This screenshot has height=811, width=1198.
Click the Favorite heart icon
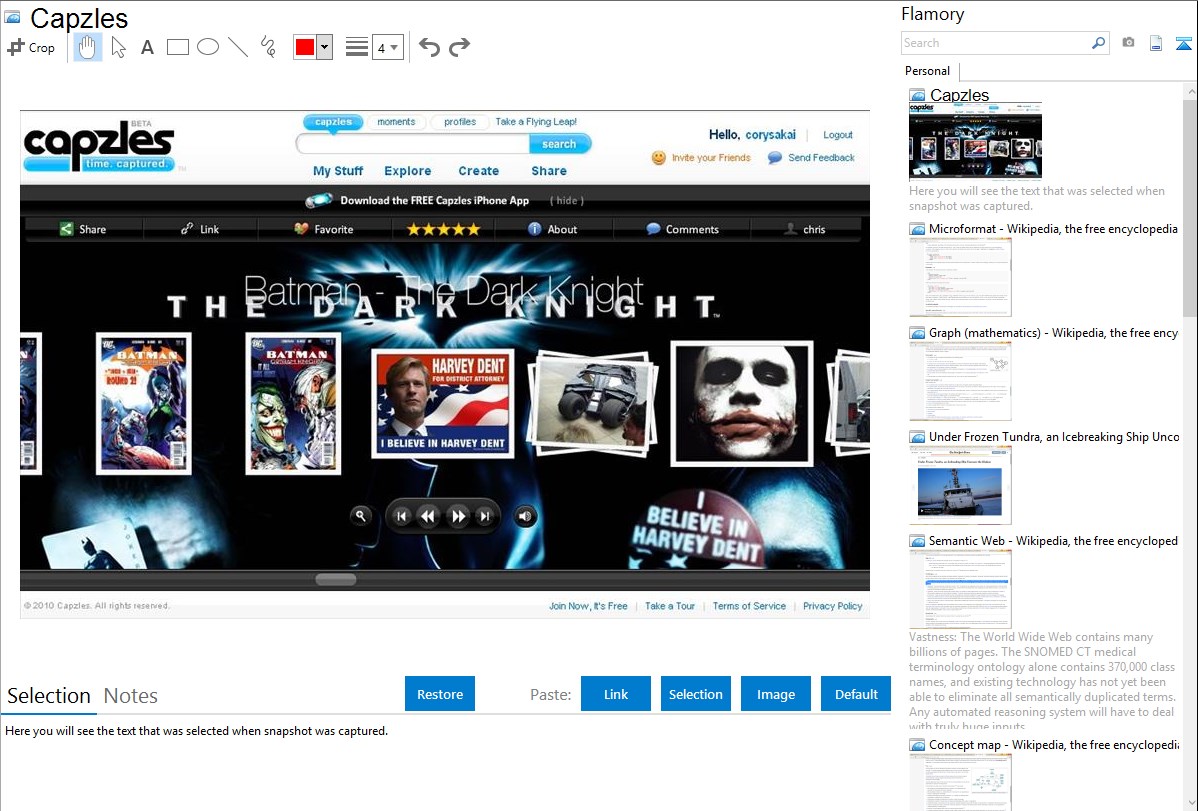click(301, 229)
